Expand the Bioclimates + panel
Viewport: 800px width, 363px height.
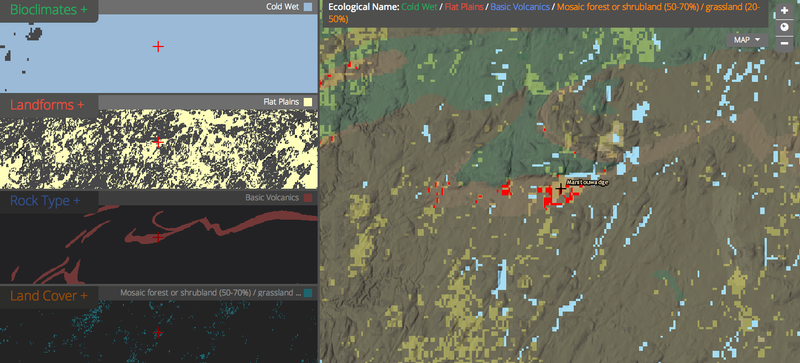(x=48, y=10)
